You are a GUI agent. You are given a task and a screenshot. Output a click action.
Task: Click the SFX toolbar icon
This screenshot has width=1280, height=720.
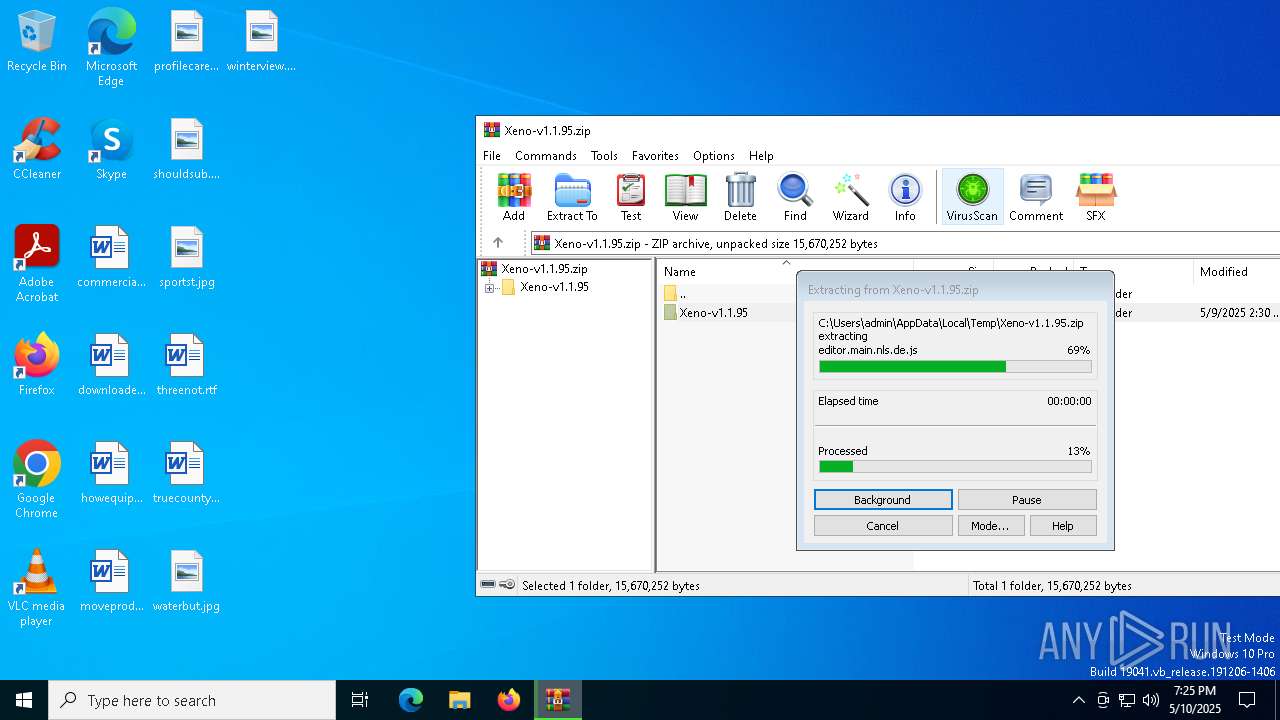pos(1096,196)
